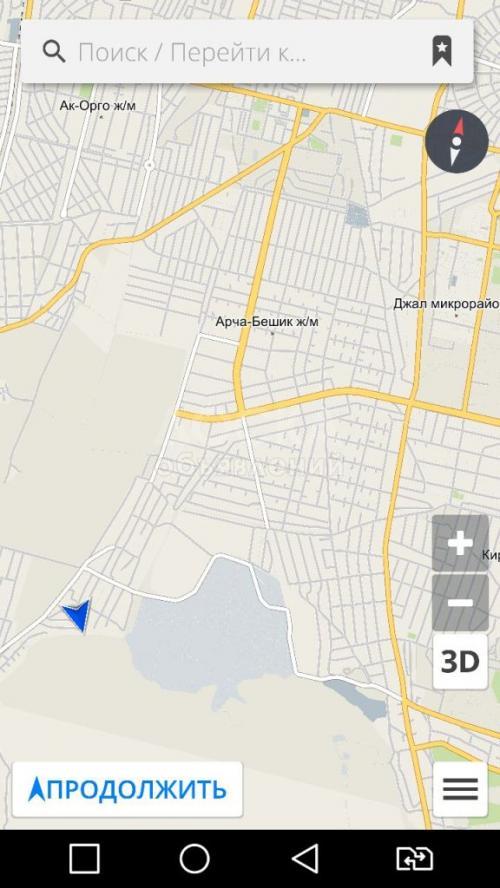Click the Поиск / Перейти к search field
The width and height of the screenshot is (500, 888).
click(x=247, y=52)
